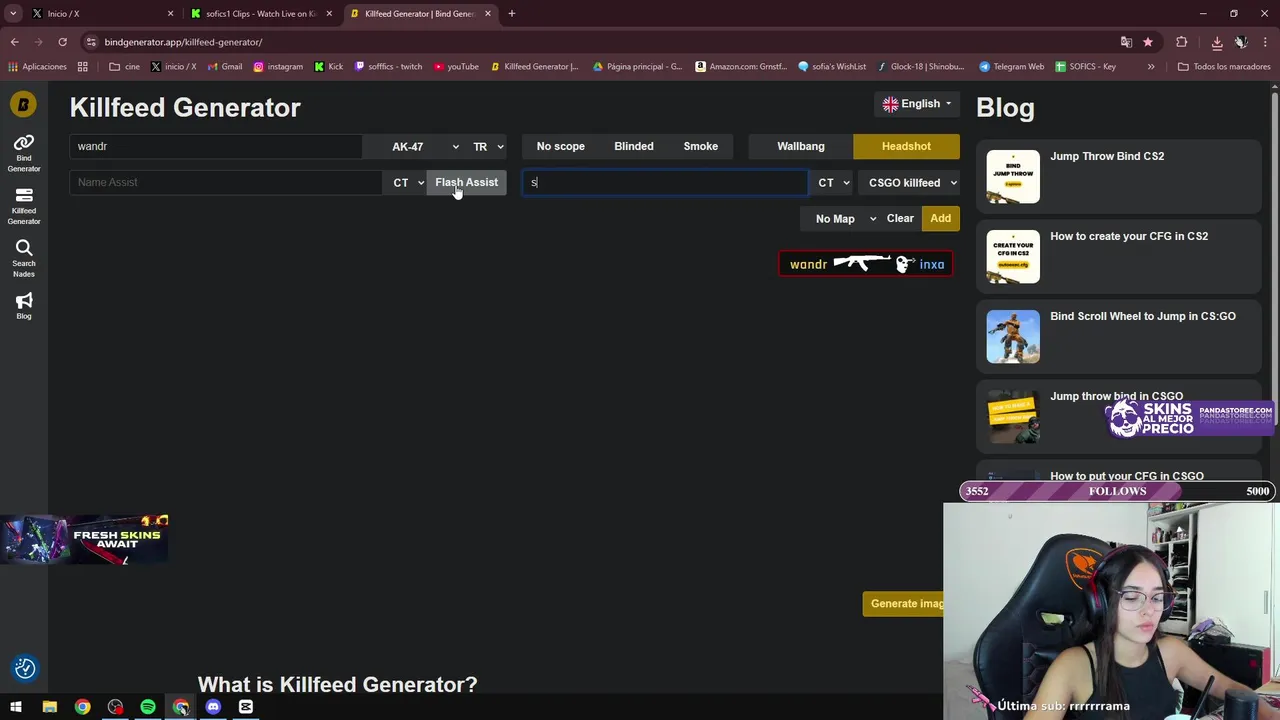The width and height of the screenshot is (1280, 720).
Task: Translate this page icon in address bar
Action: [x=1126, y=42]
